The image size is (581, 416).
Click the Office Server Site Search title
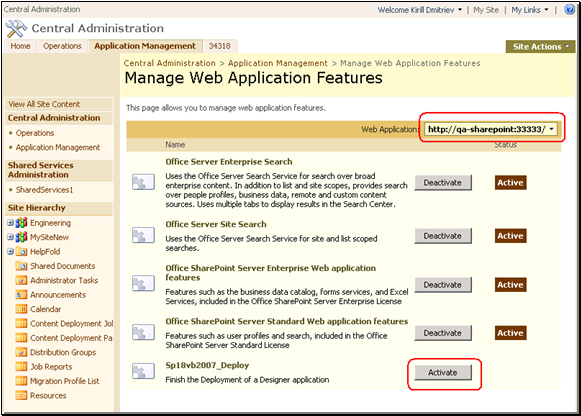coord(216,224)
